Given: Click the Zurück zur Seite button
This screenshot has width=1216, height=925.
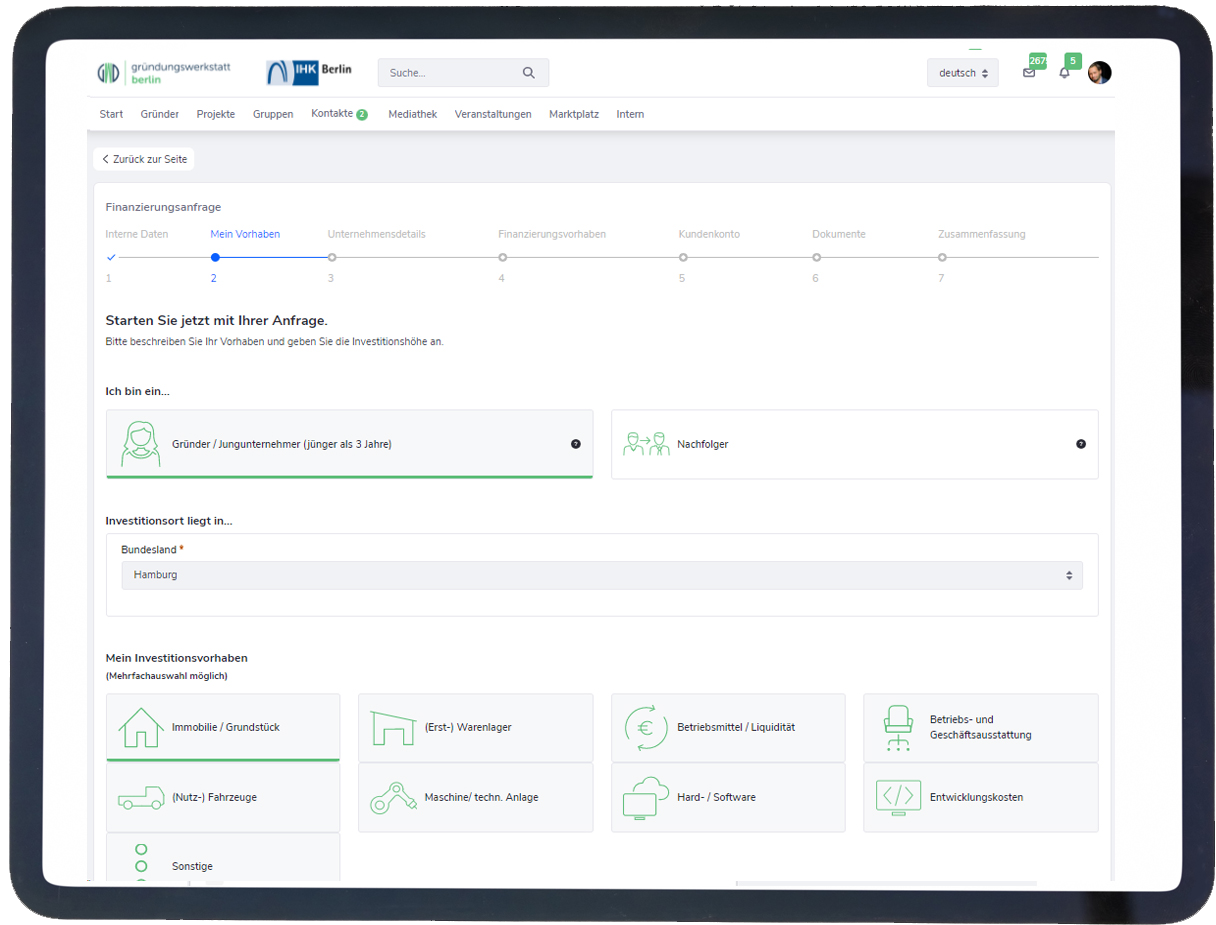Looking at the screenshot, I should pos(144,159).
